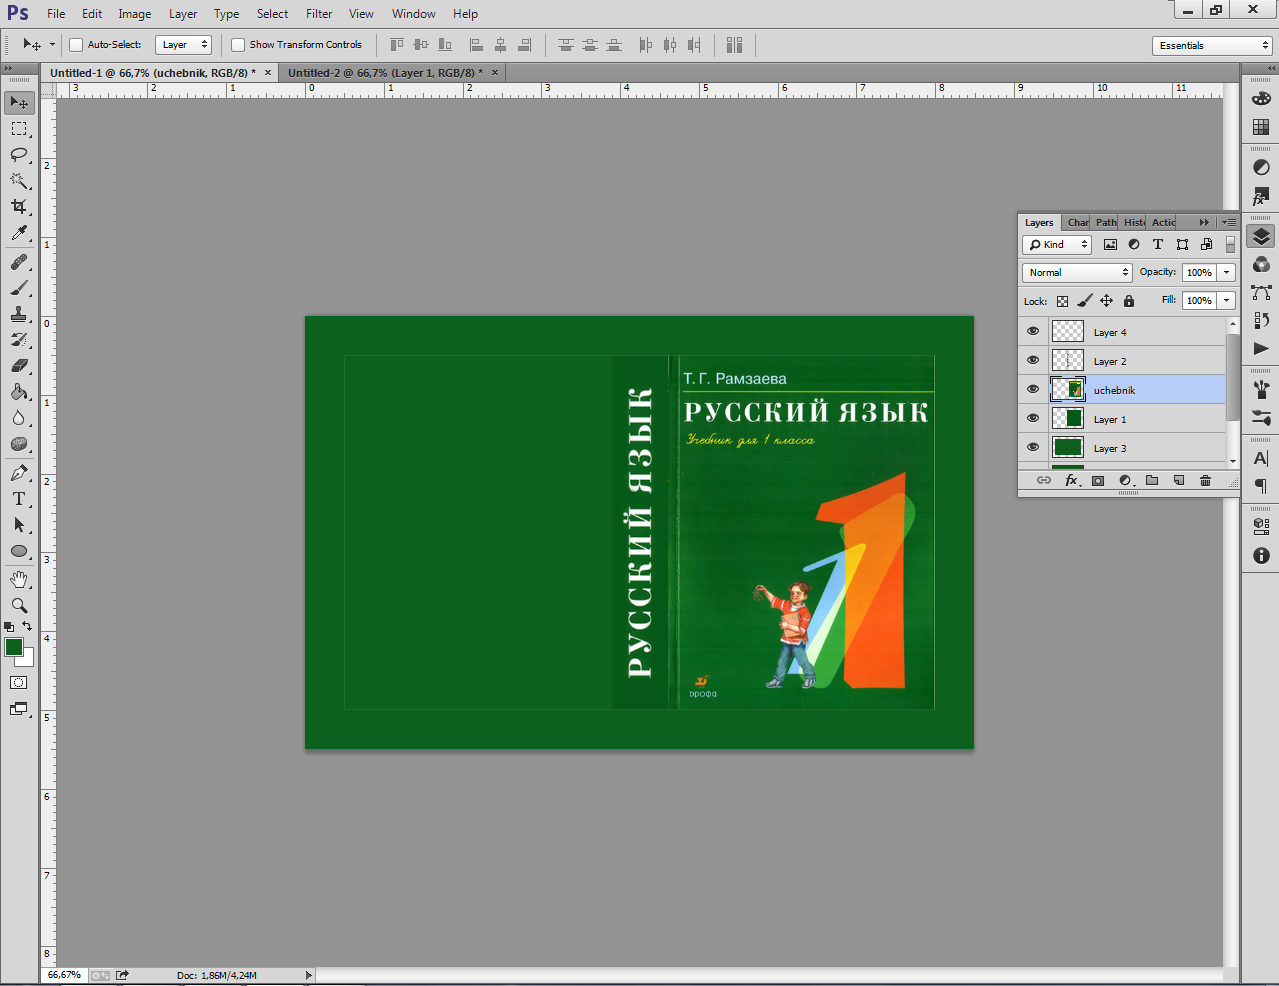Hide the uchebnik layer eye icon
Screen dimensions: 1279x986
click(1033, 389)
